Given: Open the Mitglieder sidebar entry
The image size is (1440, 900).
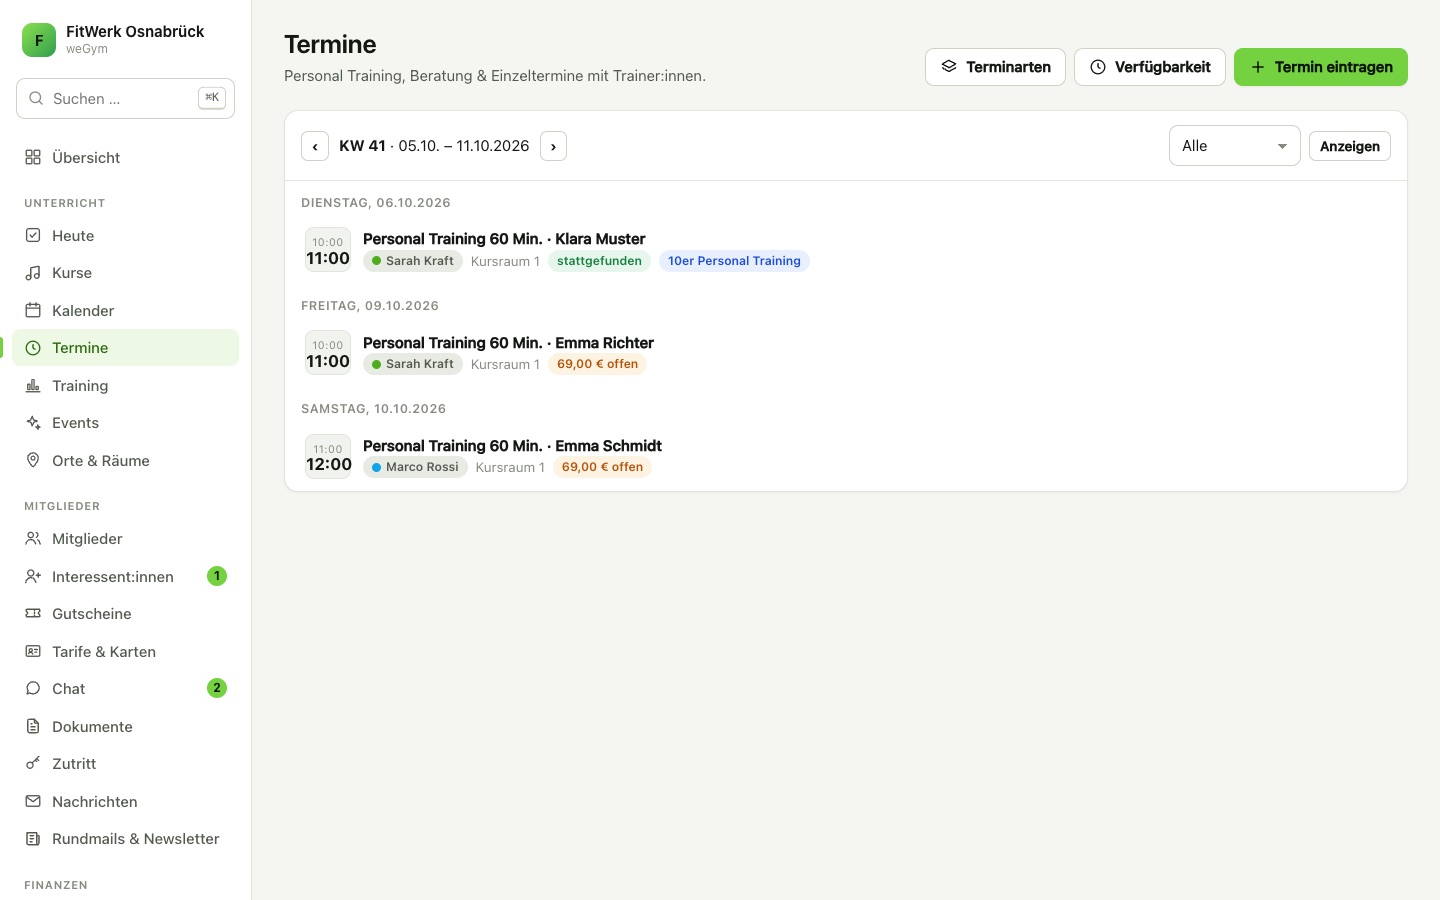Looking at the screenshot, I should 126,538.
